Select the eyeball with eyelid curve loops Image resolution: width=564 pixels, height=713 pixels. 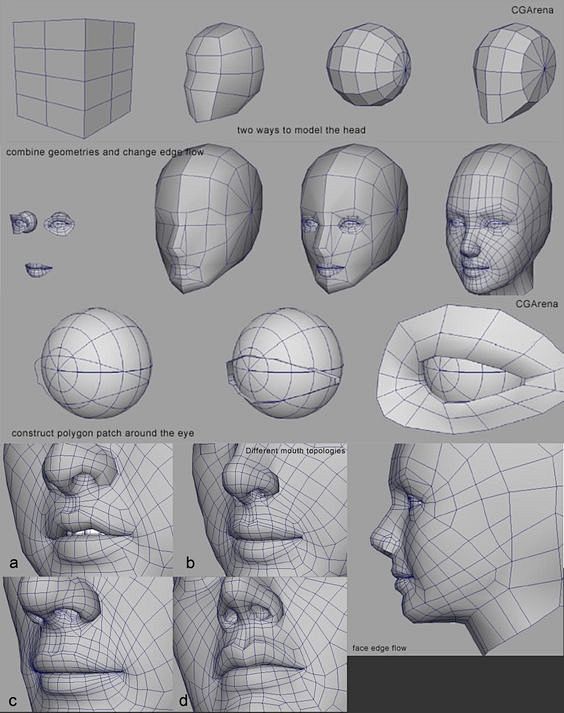coord(285,363)
